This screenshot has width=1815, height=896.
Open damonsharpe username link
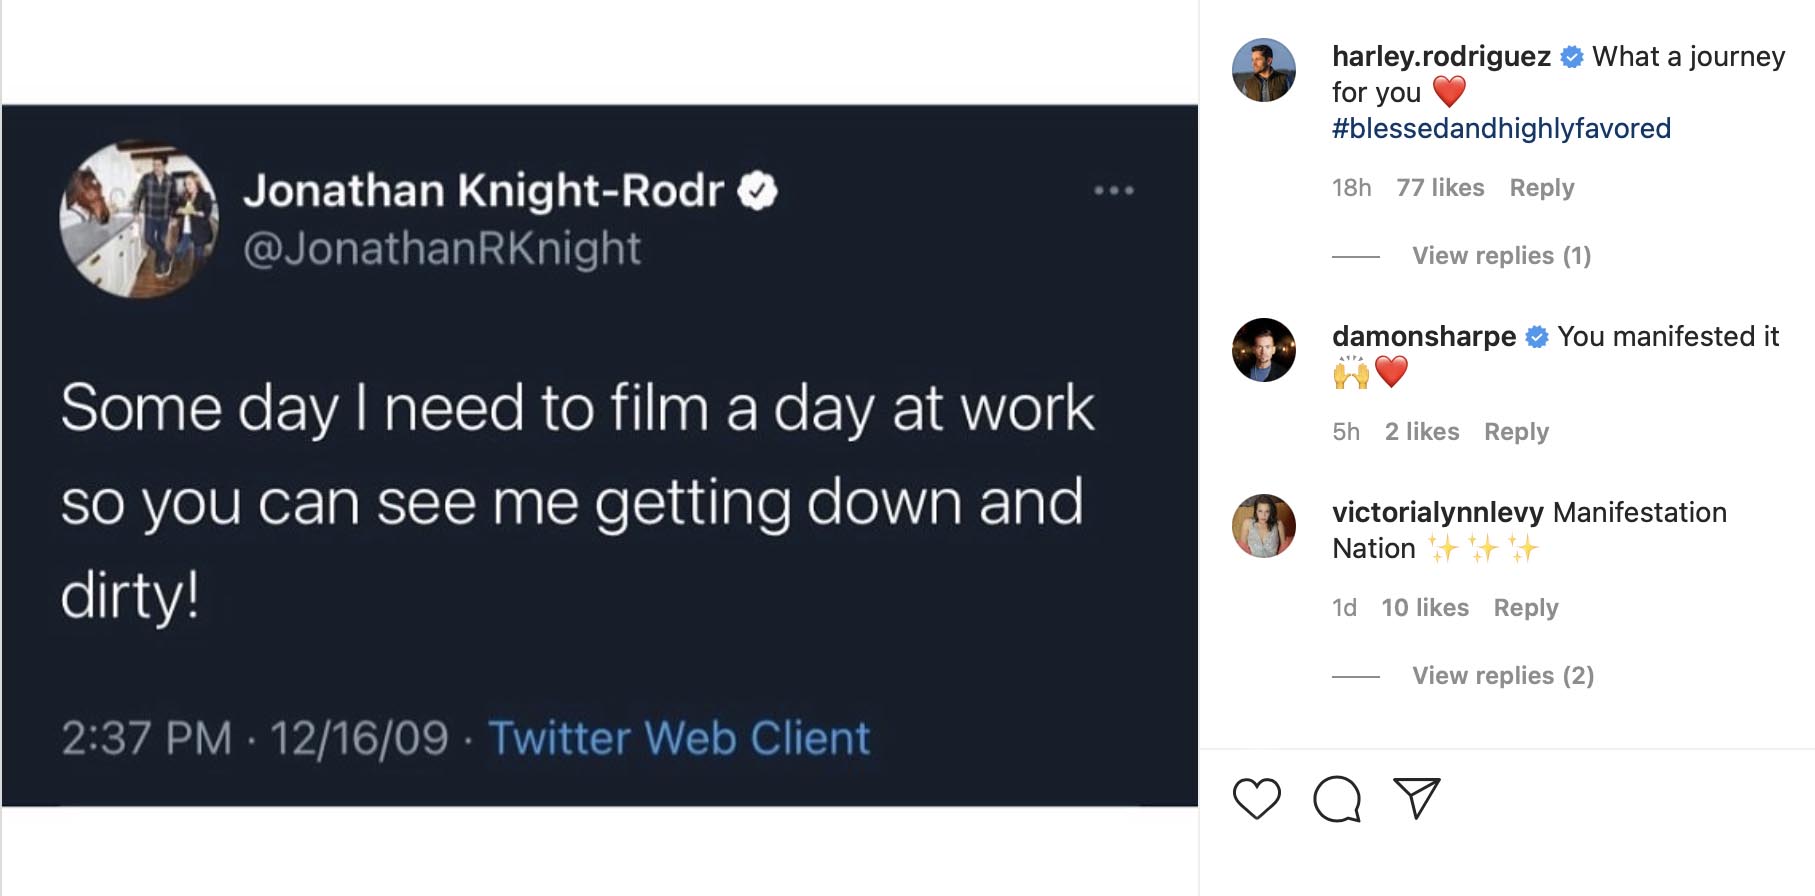coord(1424,336)
